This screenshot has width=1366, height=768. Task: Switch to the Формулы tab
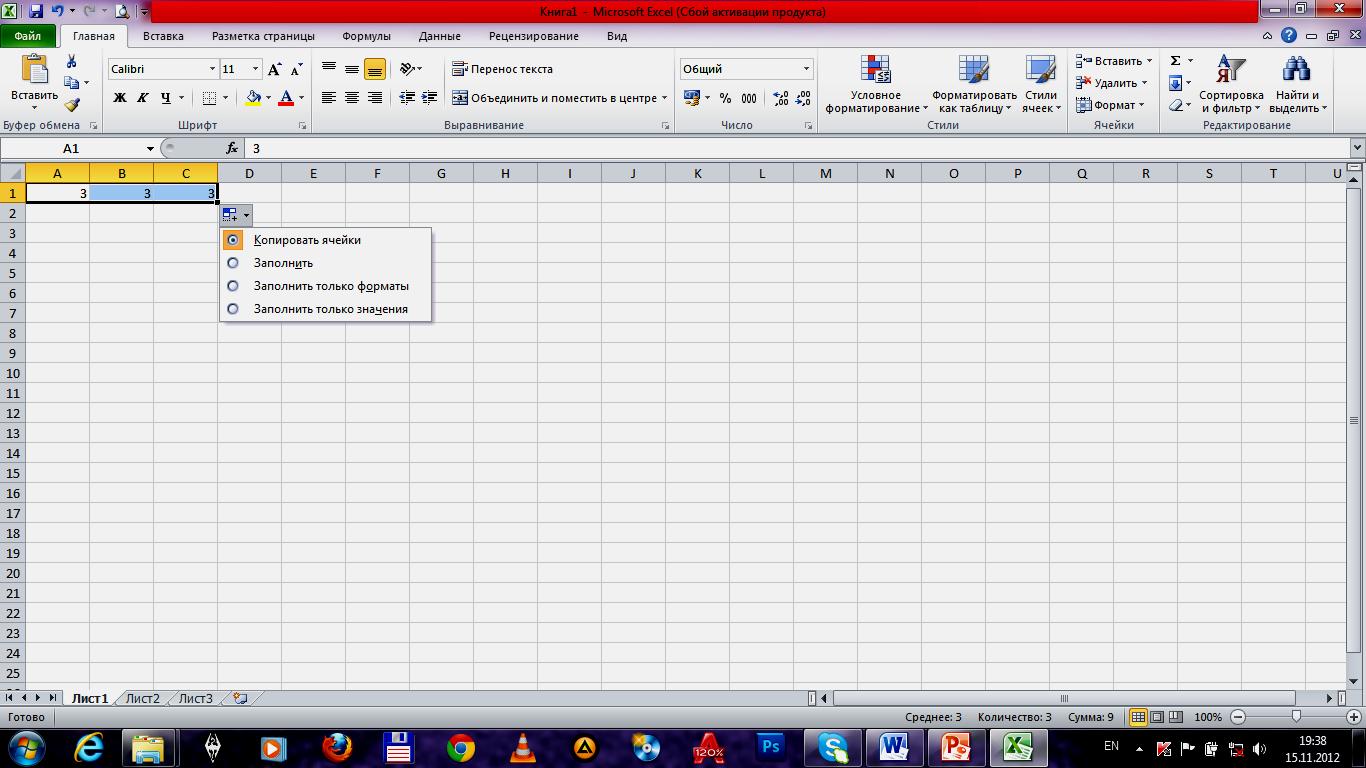pyautogui.click(x=366, y=36)
